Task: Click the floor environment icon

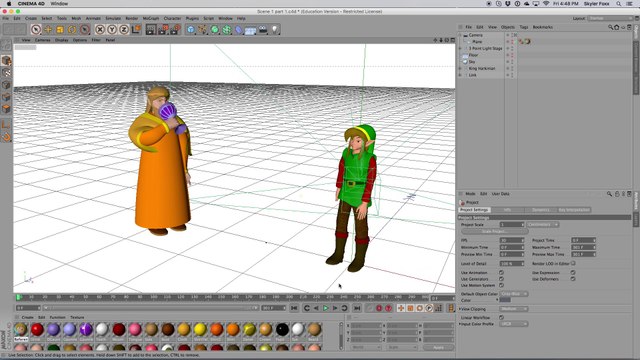Action: (x=251, y=30)
